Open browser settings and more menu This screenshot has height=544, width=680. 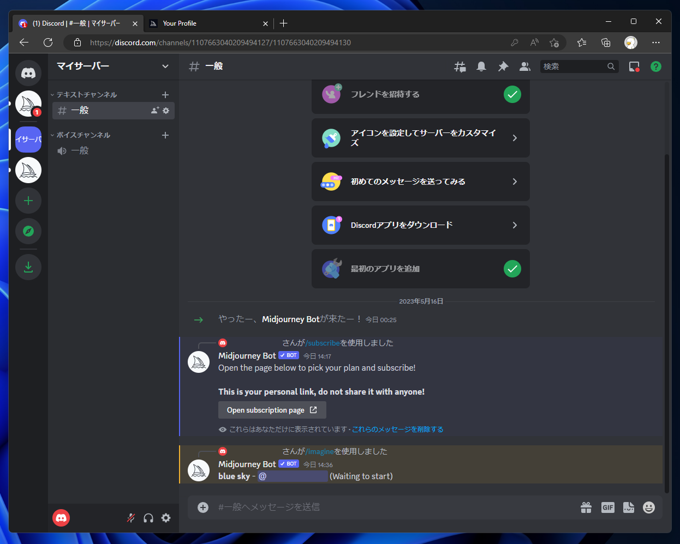coord(656,43)
